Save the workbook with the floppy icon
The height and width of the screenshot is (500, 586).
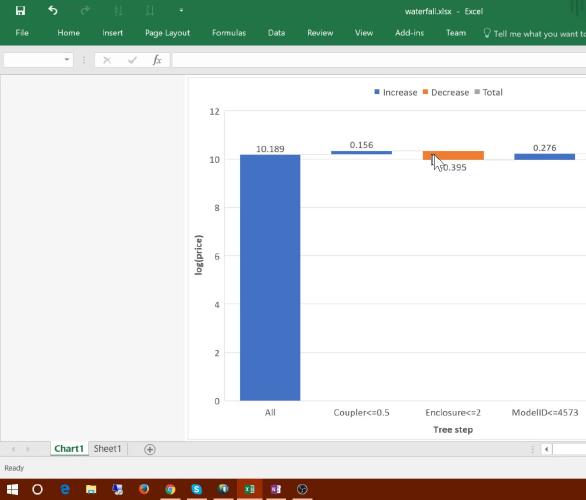pyautogui.click(x=20, y=10)
